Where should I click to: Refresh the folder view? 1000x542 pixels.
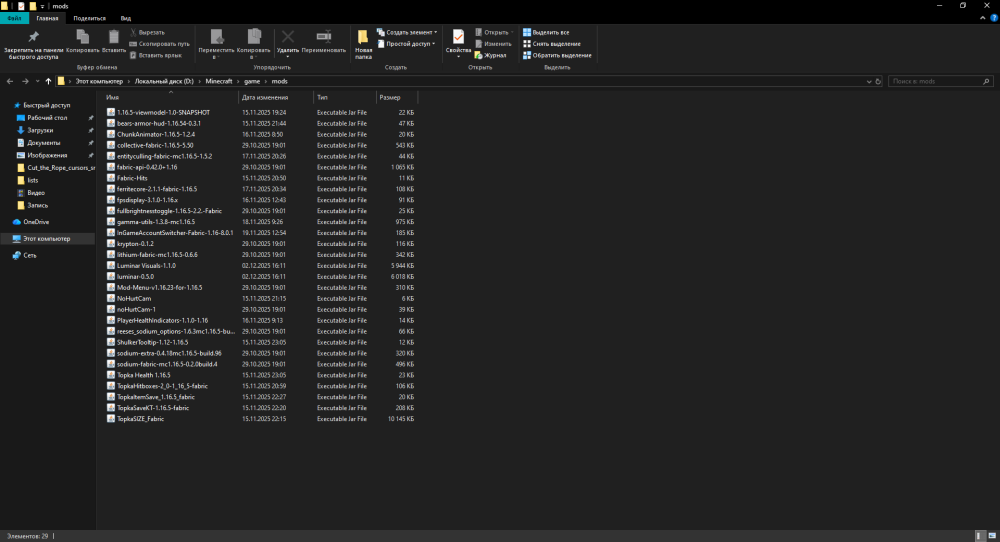[878, 82]
